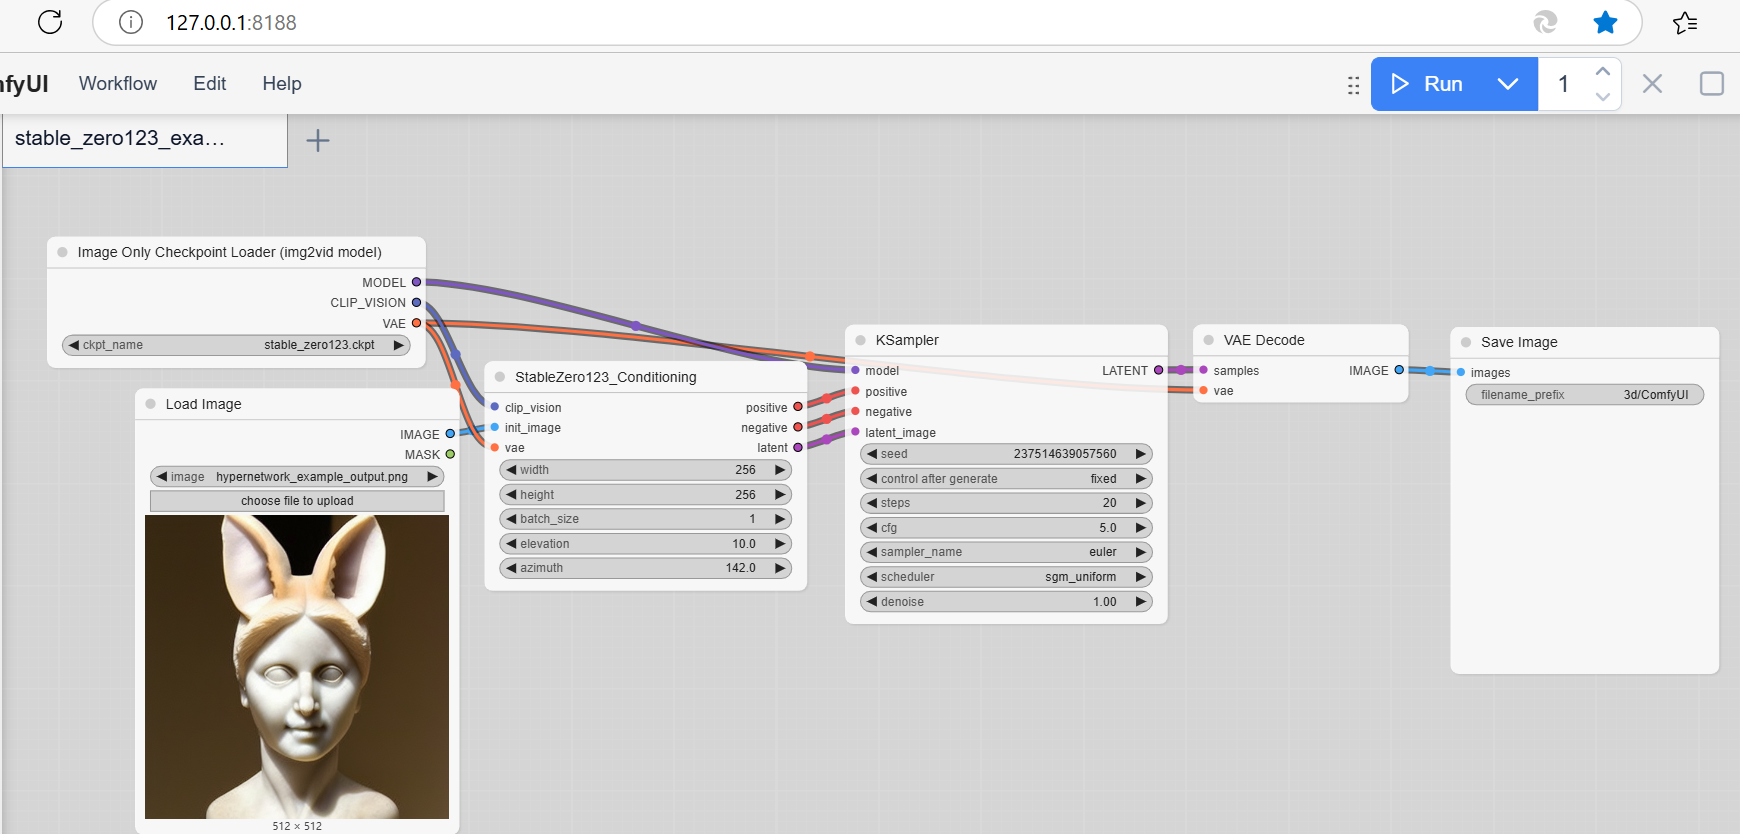Click the X cancel icon beside batch count
Viewport: 1740px width, 834px height.
tap(1652, 84)
